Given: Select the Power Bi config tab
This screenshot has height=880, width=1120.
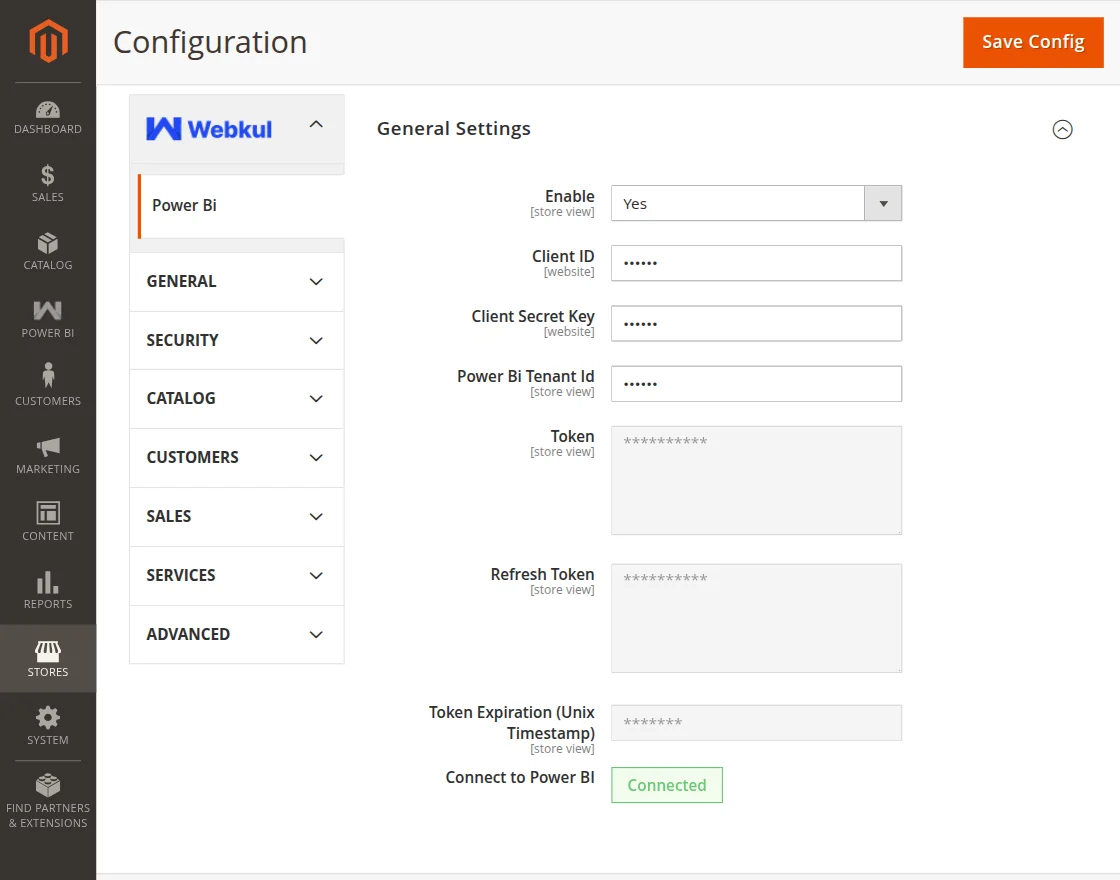Looking at the screenshot, I should point(241,206).
